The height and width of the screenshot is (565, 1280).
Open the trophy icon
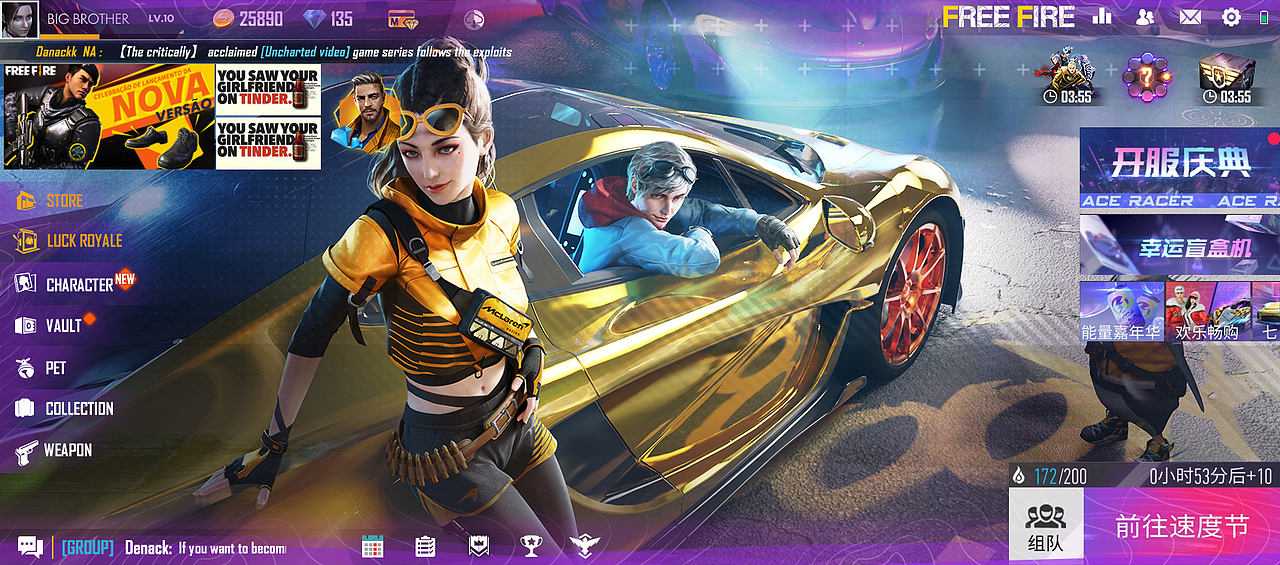[x=531, y=546]
